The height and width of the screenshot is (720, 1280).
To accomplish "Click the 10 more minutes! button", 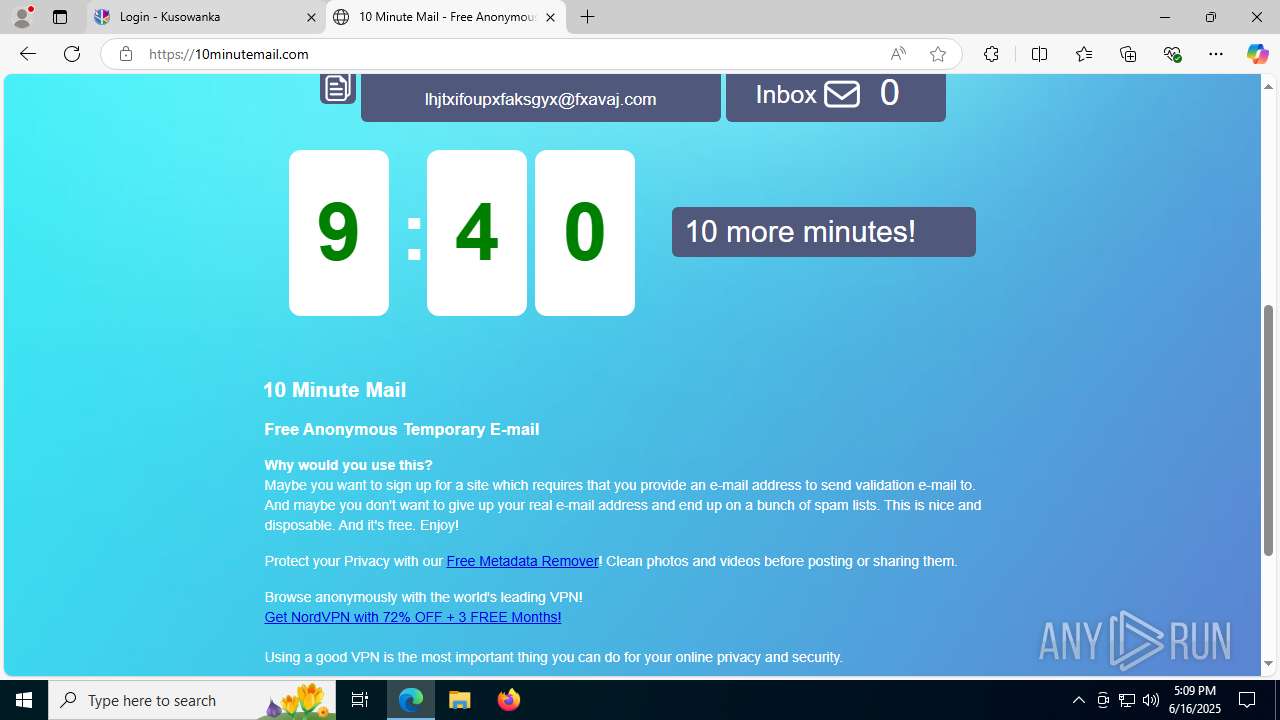I will click(823, 232).
